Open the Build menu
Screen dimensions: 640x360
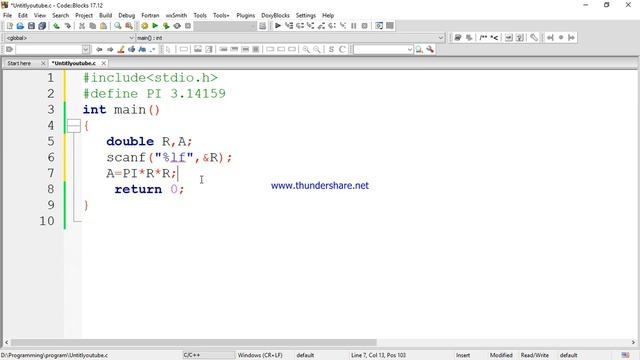[105, 15]
